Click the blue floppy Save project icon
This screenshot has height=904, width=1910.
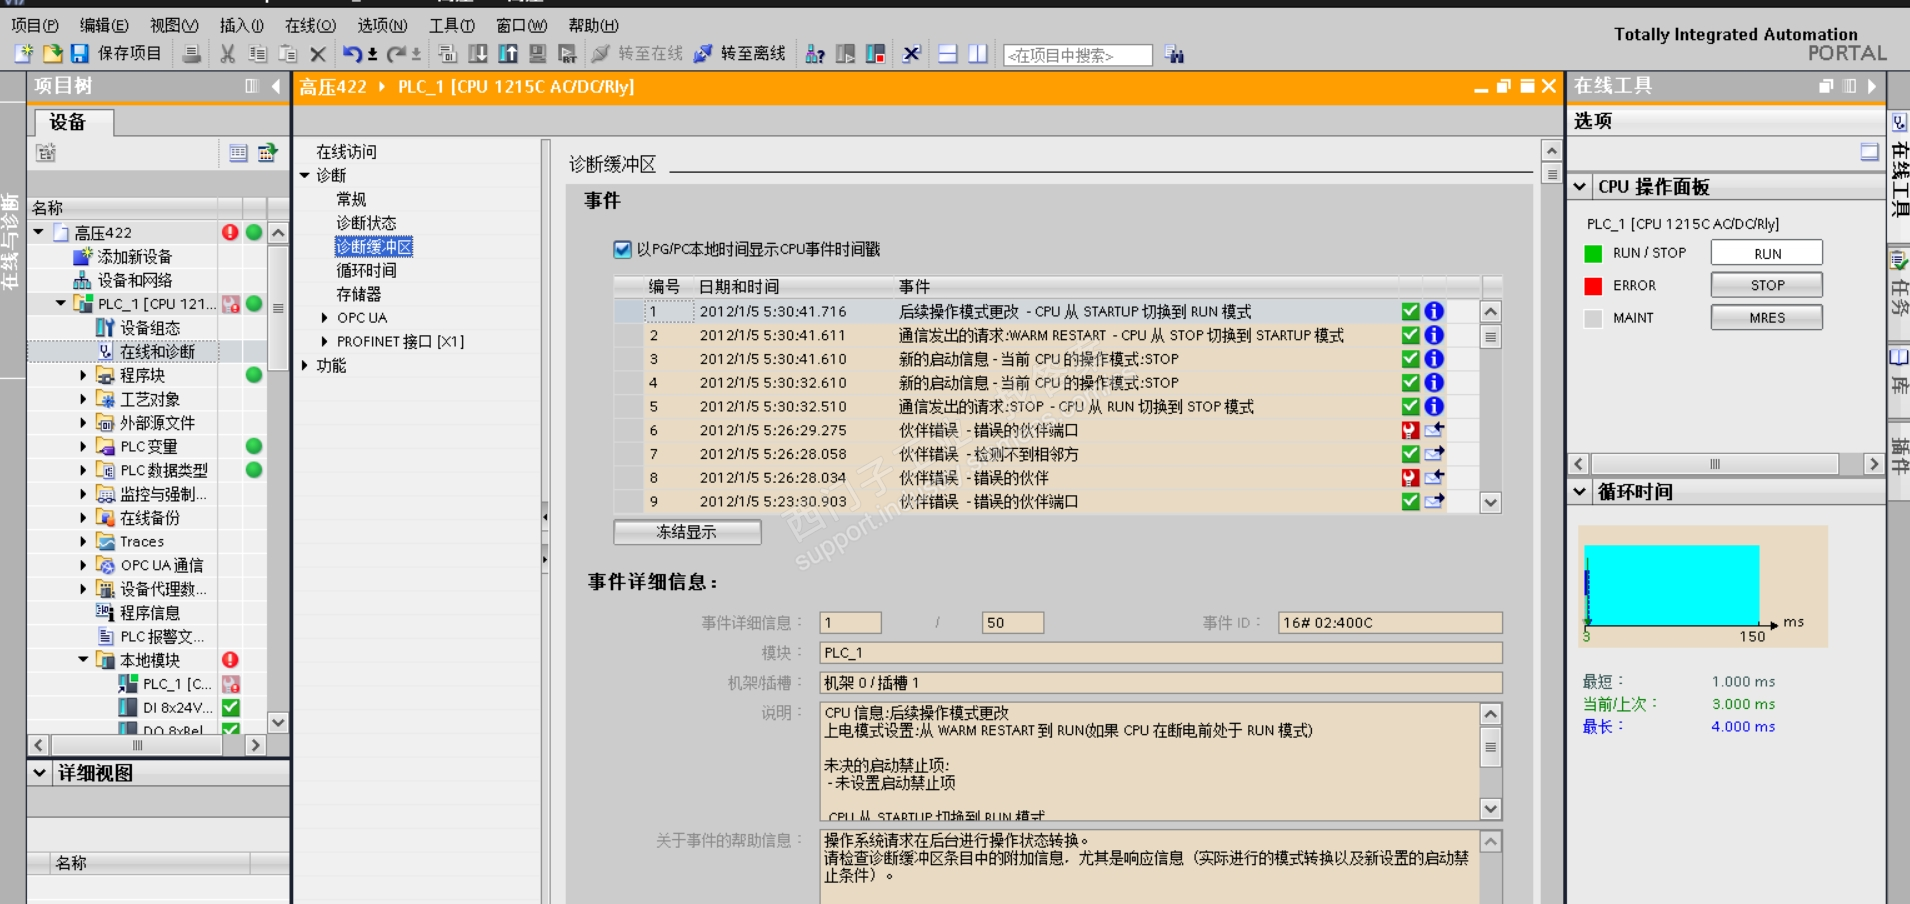[x=80, y=54]
